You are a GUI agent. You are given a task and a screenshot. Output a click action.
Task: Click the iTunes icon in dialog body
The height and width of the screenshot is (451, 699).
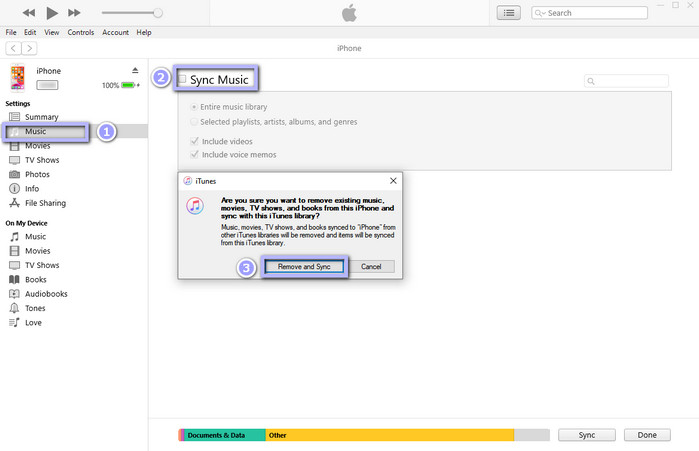point(195,206)
